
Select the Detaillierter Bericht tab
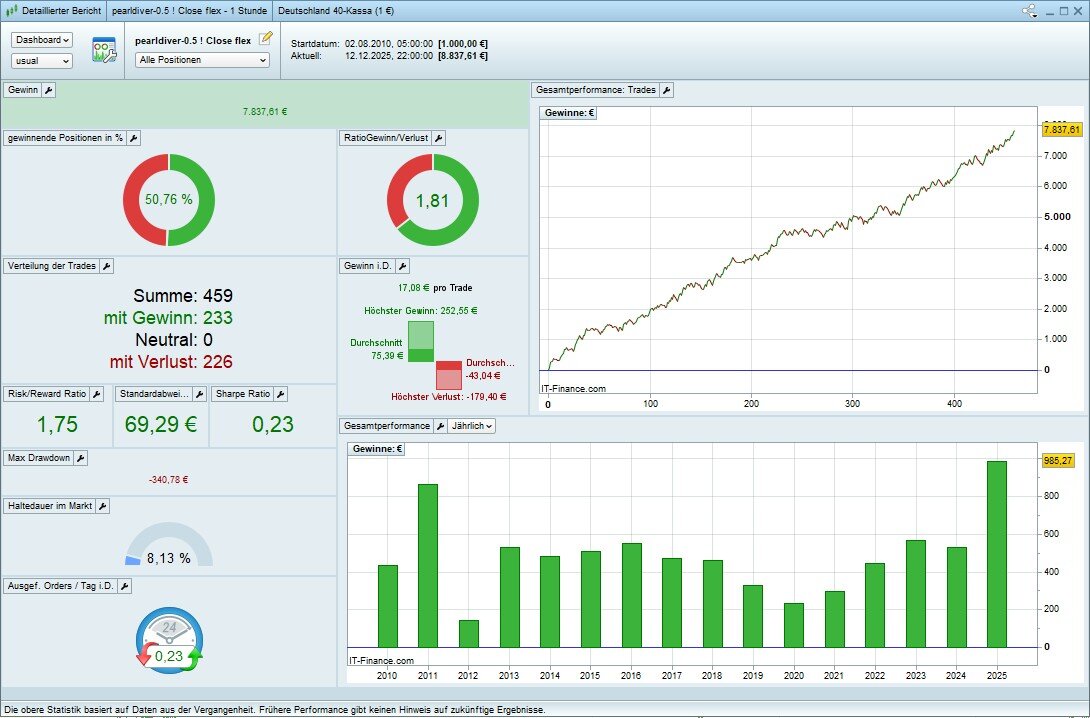(x=51, y=11)
